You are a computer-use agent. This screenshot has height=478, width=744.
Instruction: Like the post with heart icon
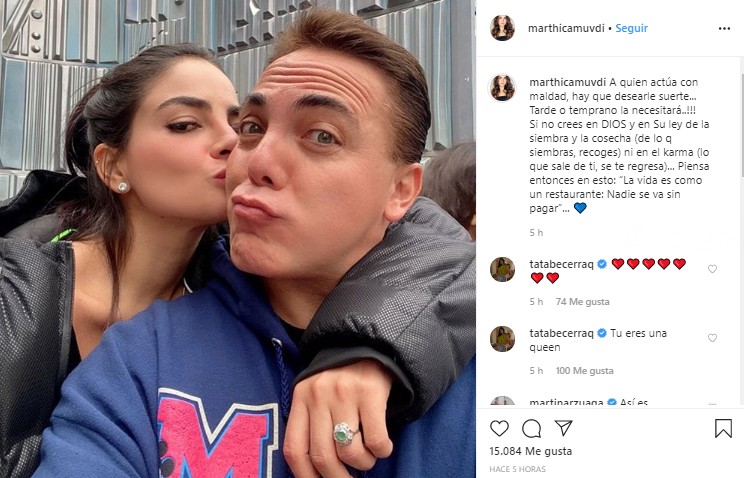coord(499,428)
